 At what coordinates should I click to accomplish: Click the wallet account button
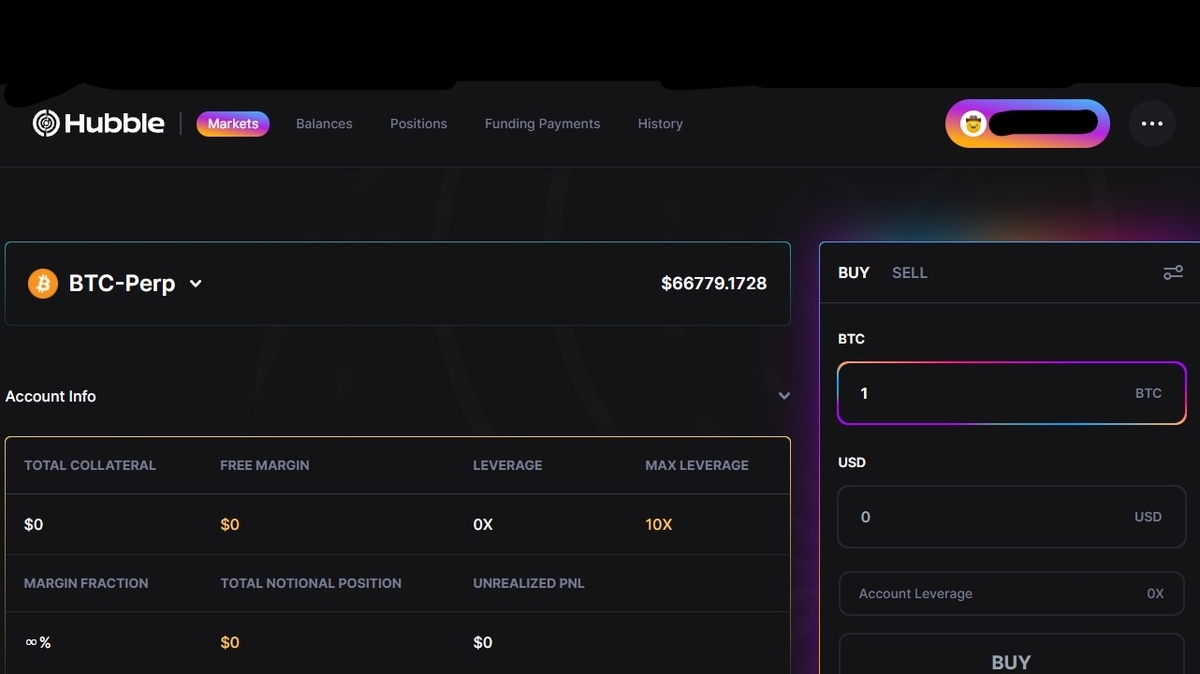click(1027, 124)
